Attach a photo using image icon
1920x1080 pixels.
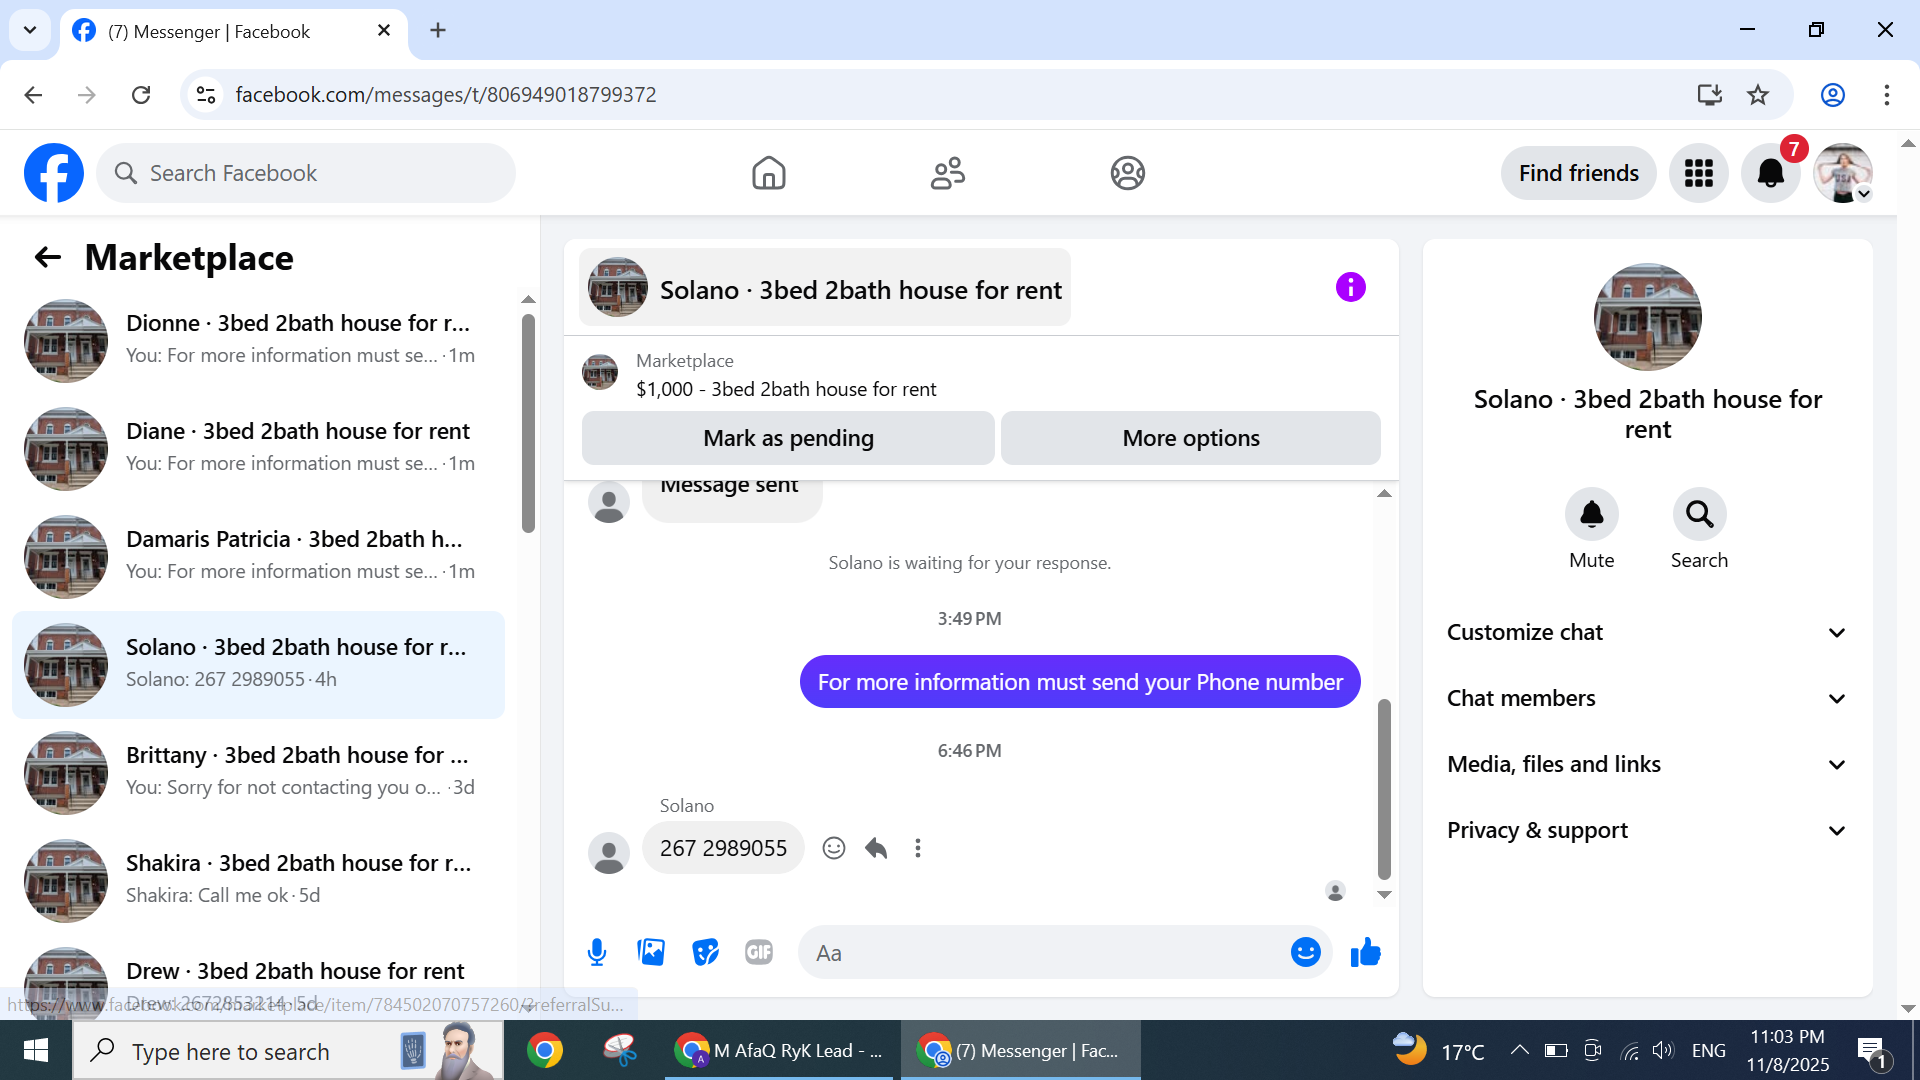coord(651,952)
